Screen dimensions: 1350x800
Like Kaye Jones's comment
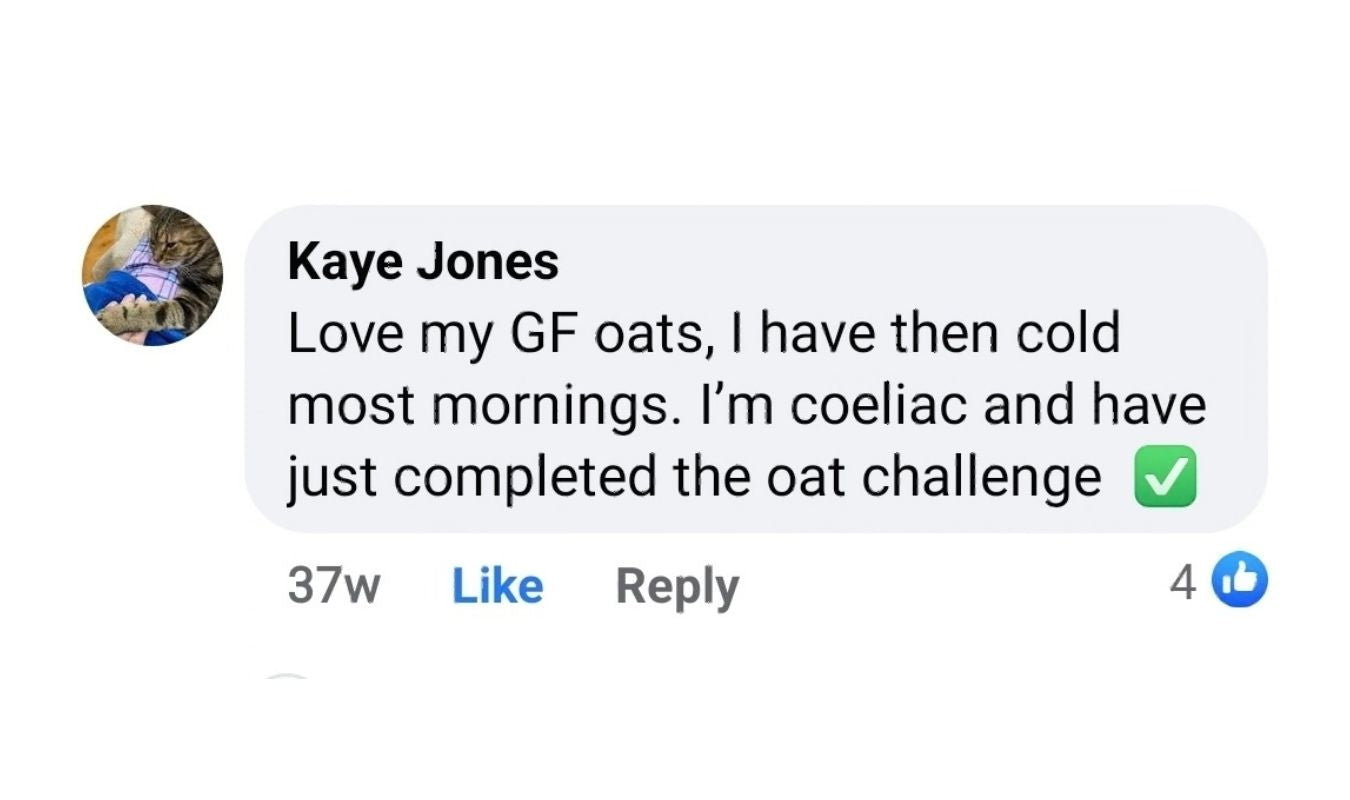pyautogui.click(x=497, y=586)
